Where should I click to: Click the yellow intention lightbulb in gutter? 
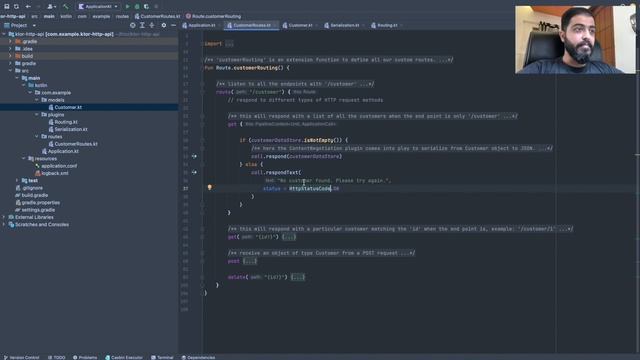(x=209, y=188)
